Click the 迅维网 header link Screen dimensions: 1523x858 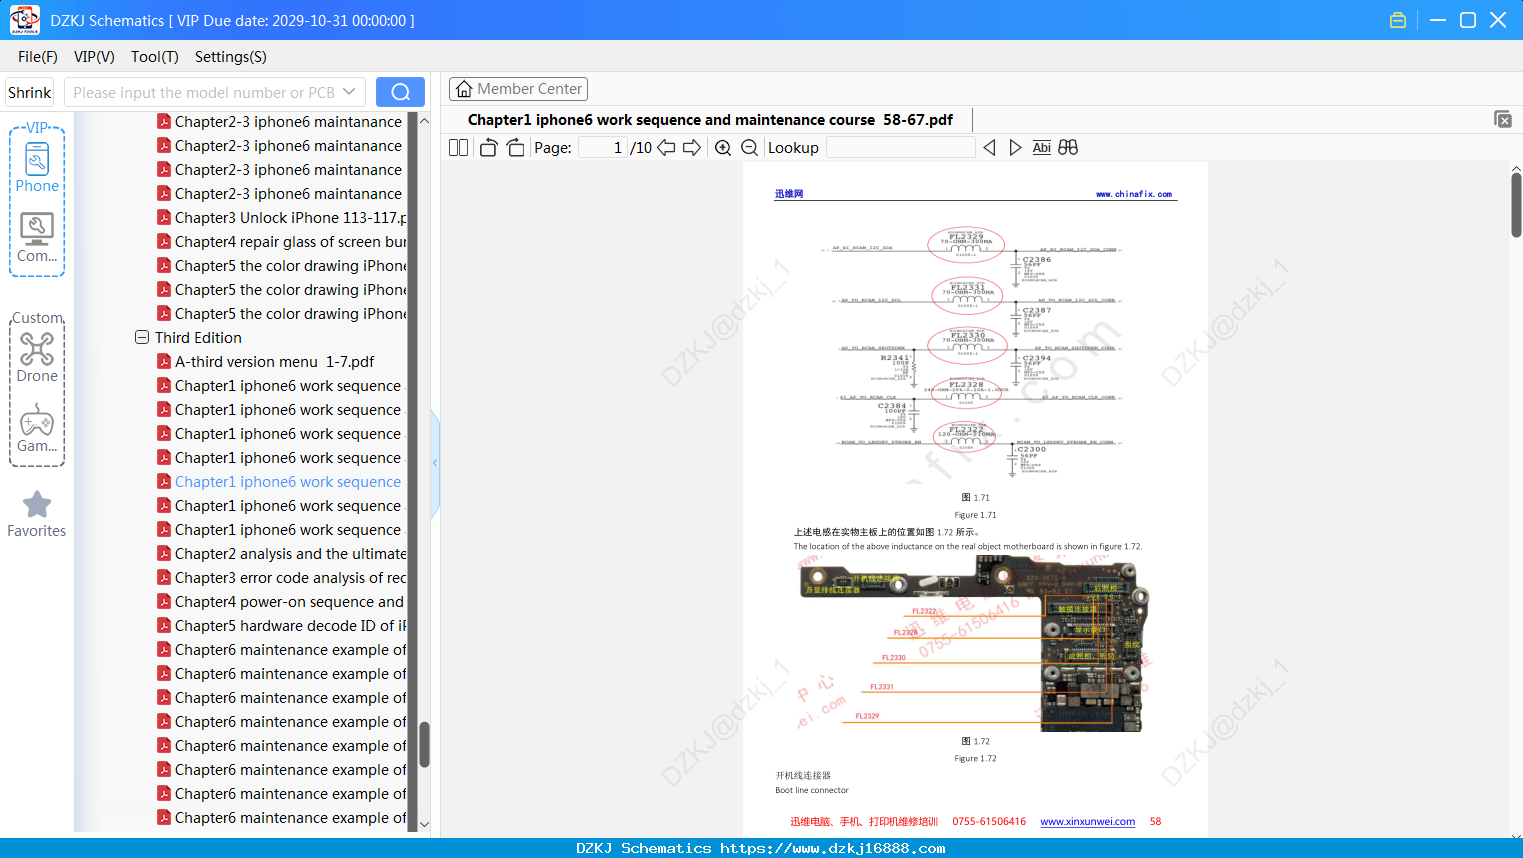[789, 194]
